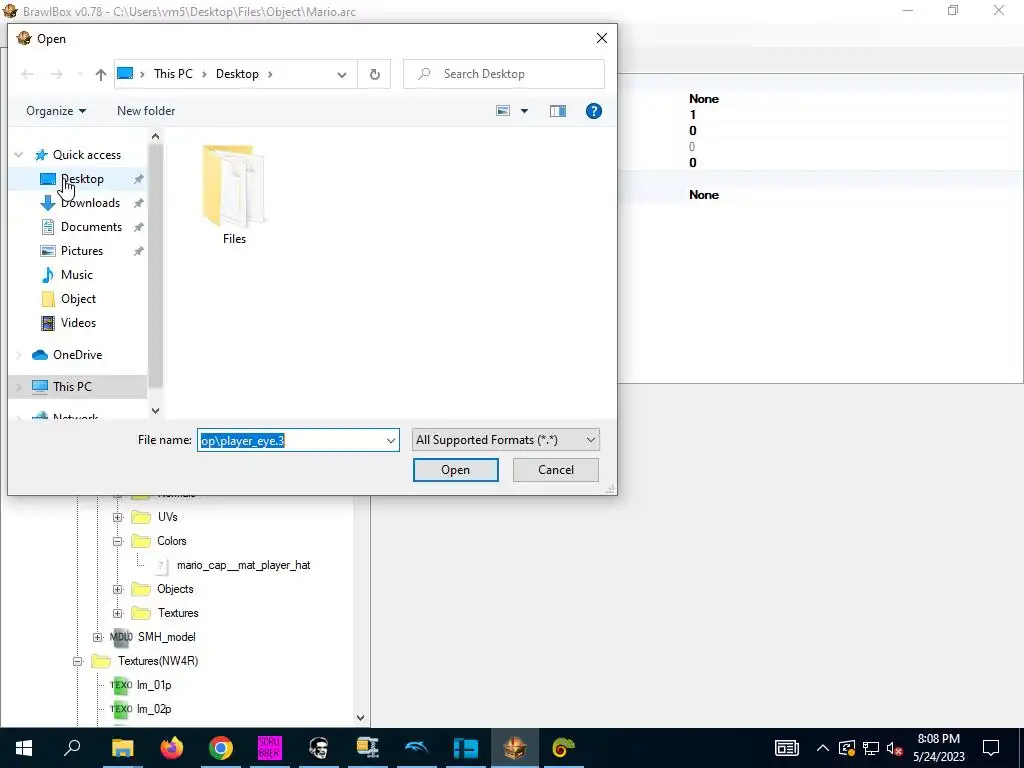
Task: Select lm_02p texture node
Action: (154, 709)
